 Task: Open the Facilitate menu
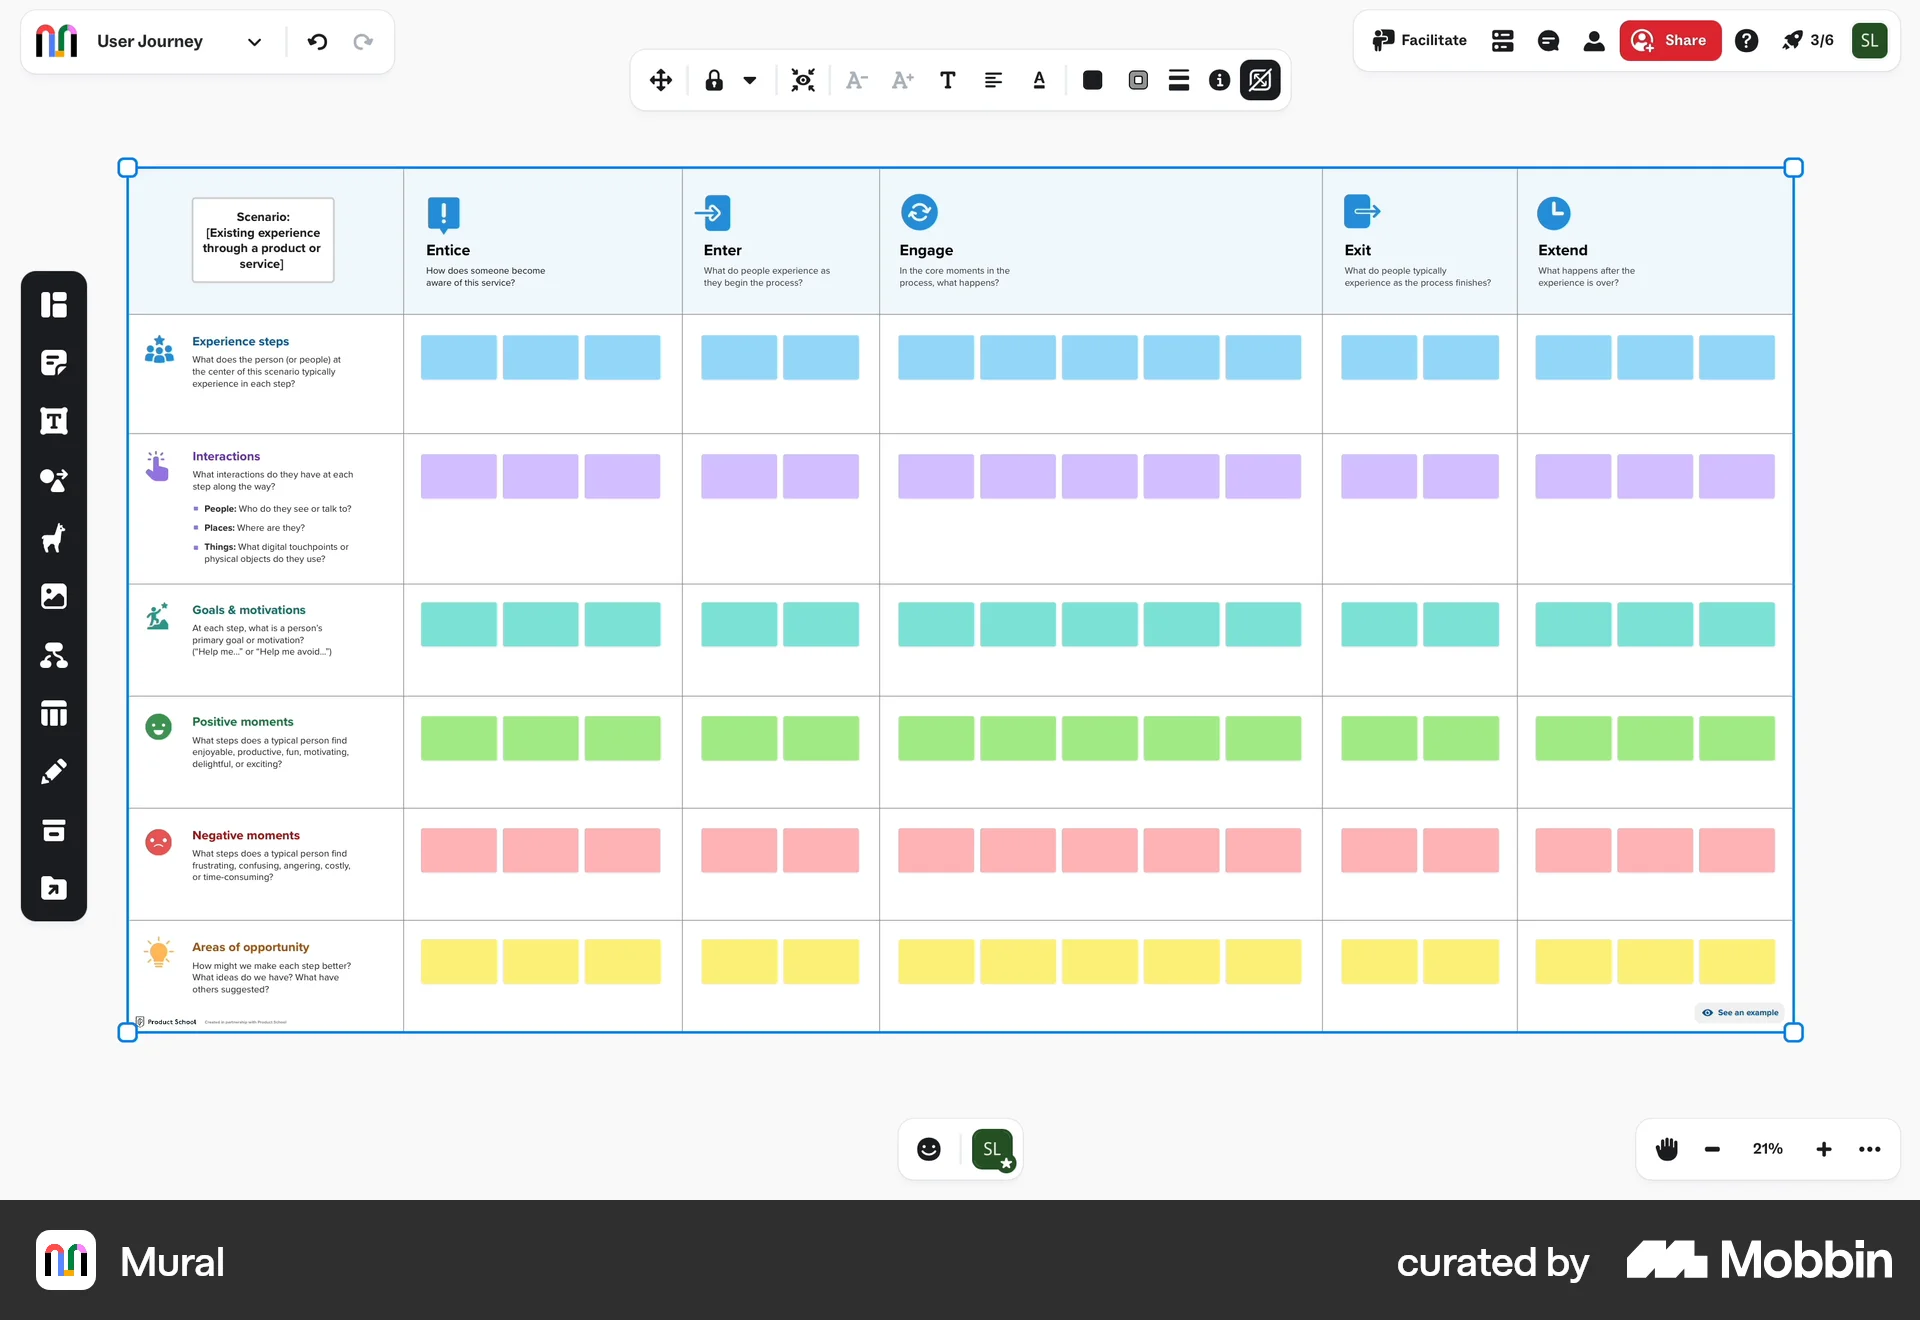pyautogui.click(x=1420, y=41)
